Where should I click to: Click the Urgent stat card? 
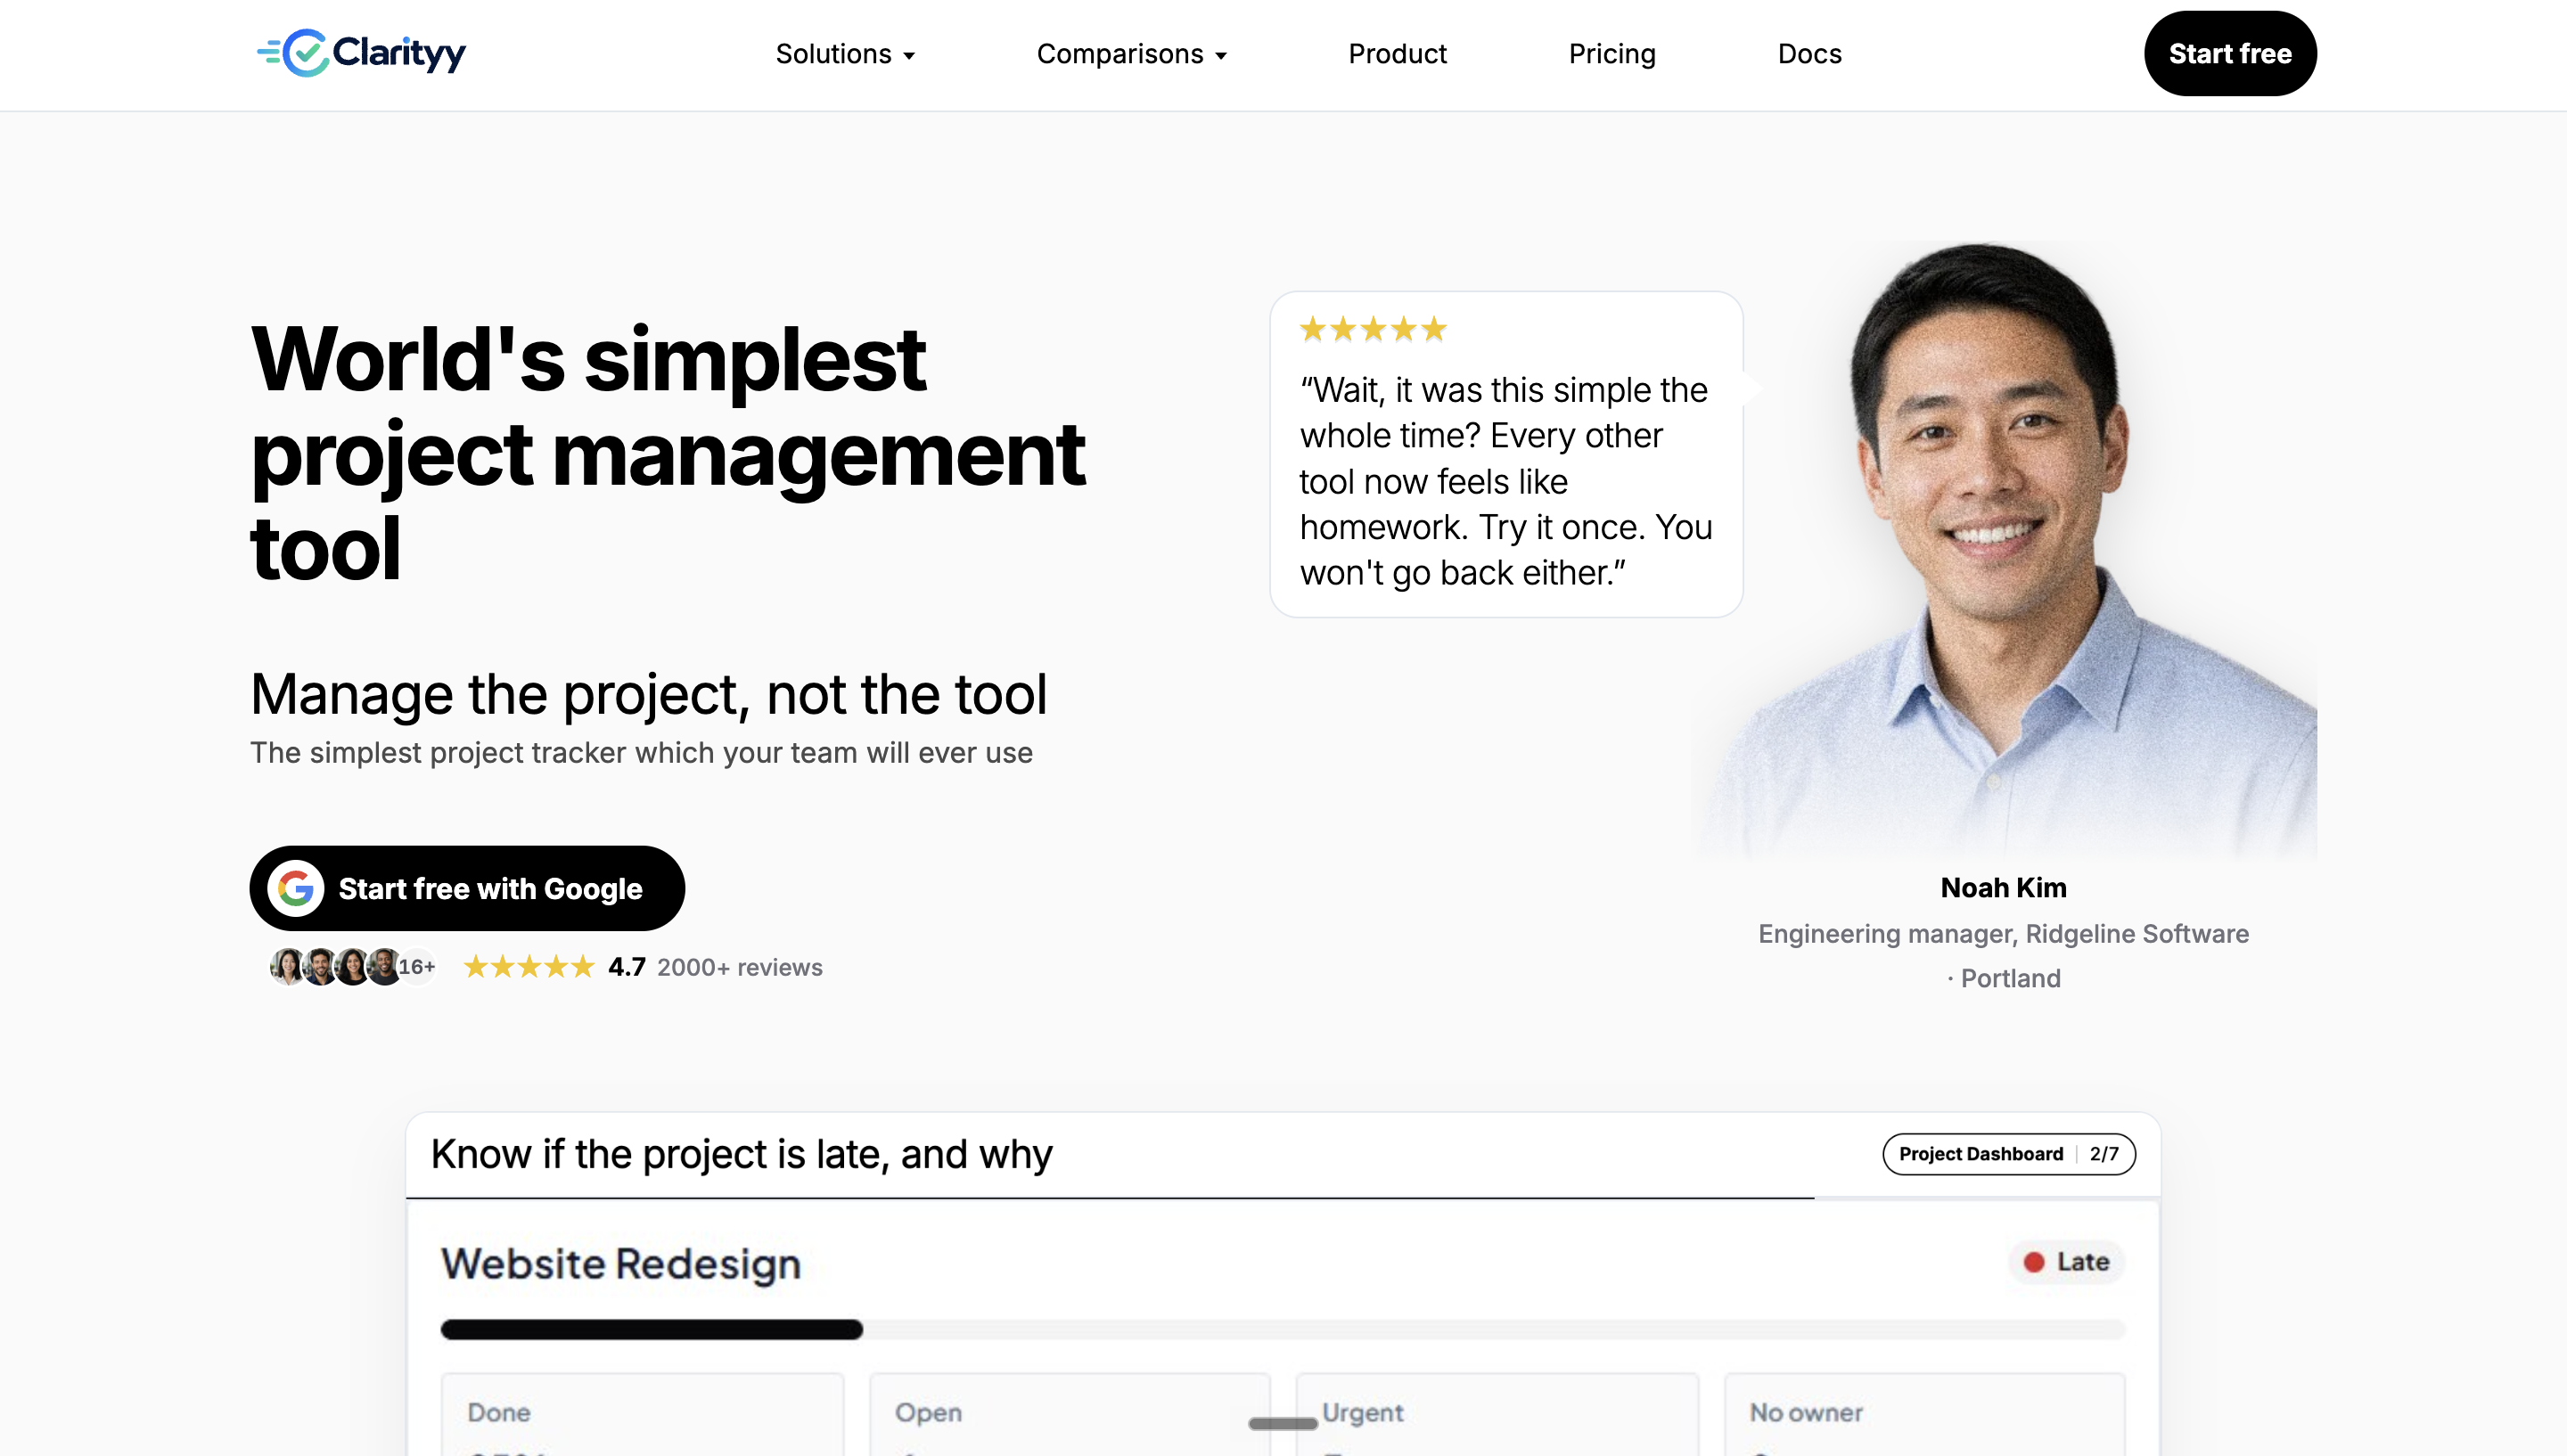coord(1497,1415)
